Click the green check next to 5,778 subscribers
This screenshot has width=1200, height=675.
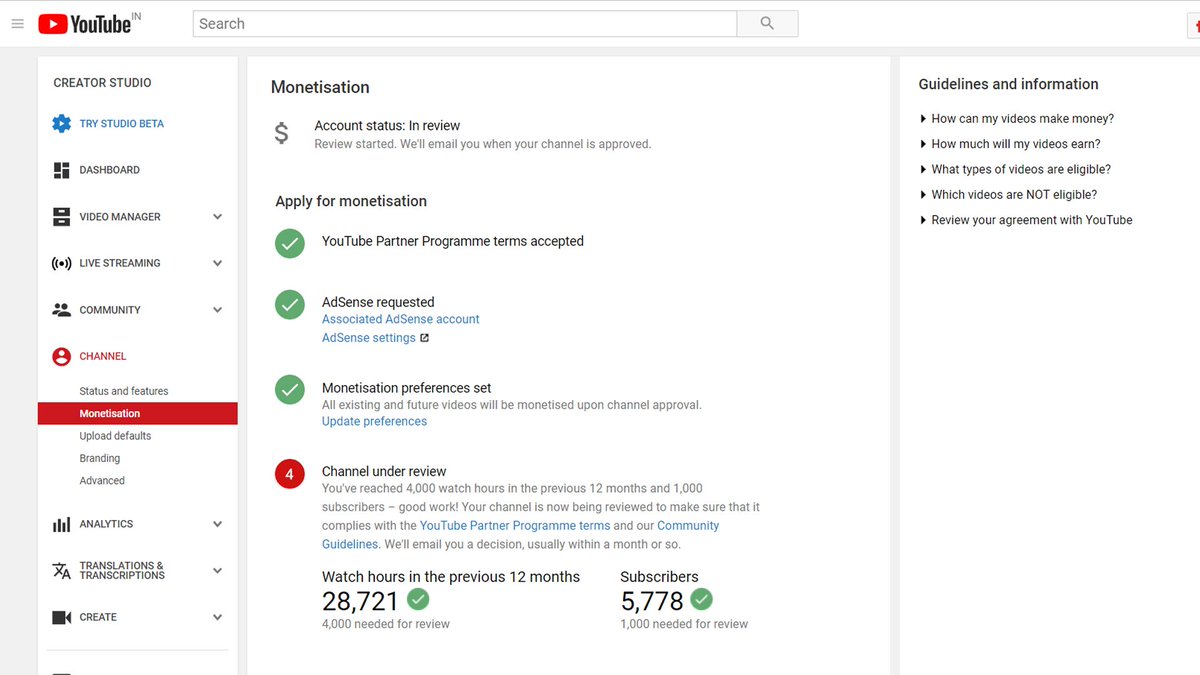click(x=702, y=599)
